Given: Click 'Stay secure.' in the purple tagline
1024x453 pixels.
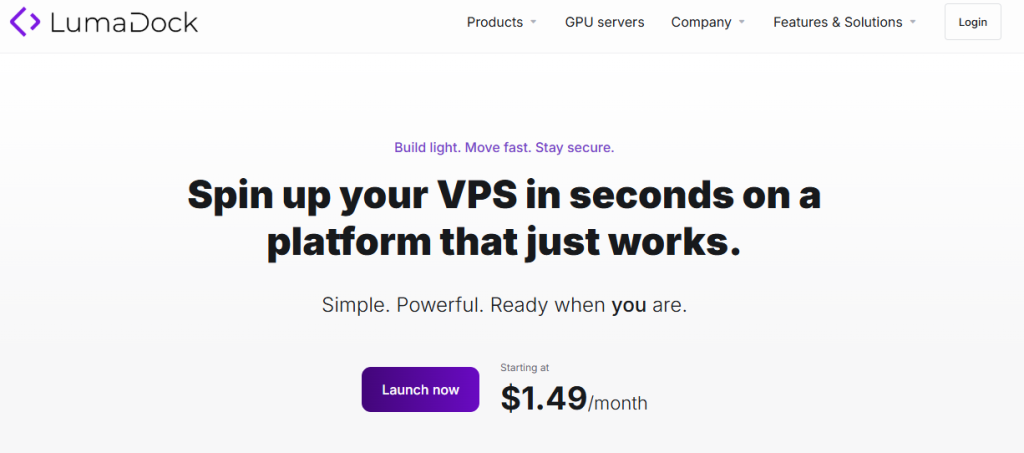Looking at the screenshot, I should (x=575, y=148).
